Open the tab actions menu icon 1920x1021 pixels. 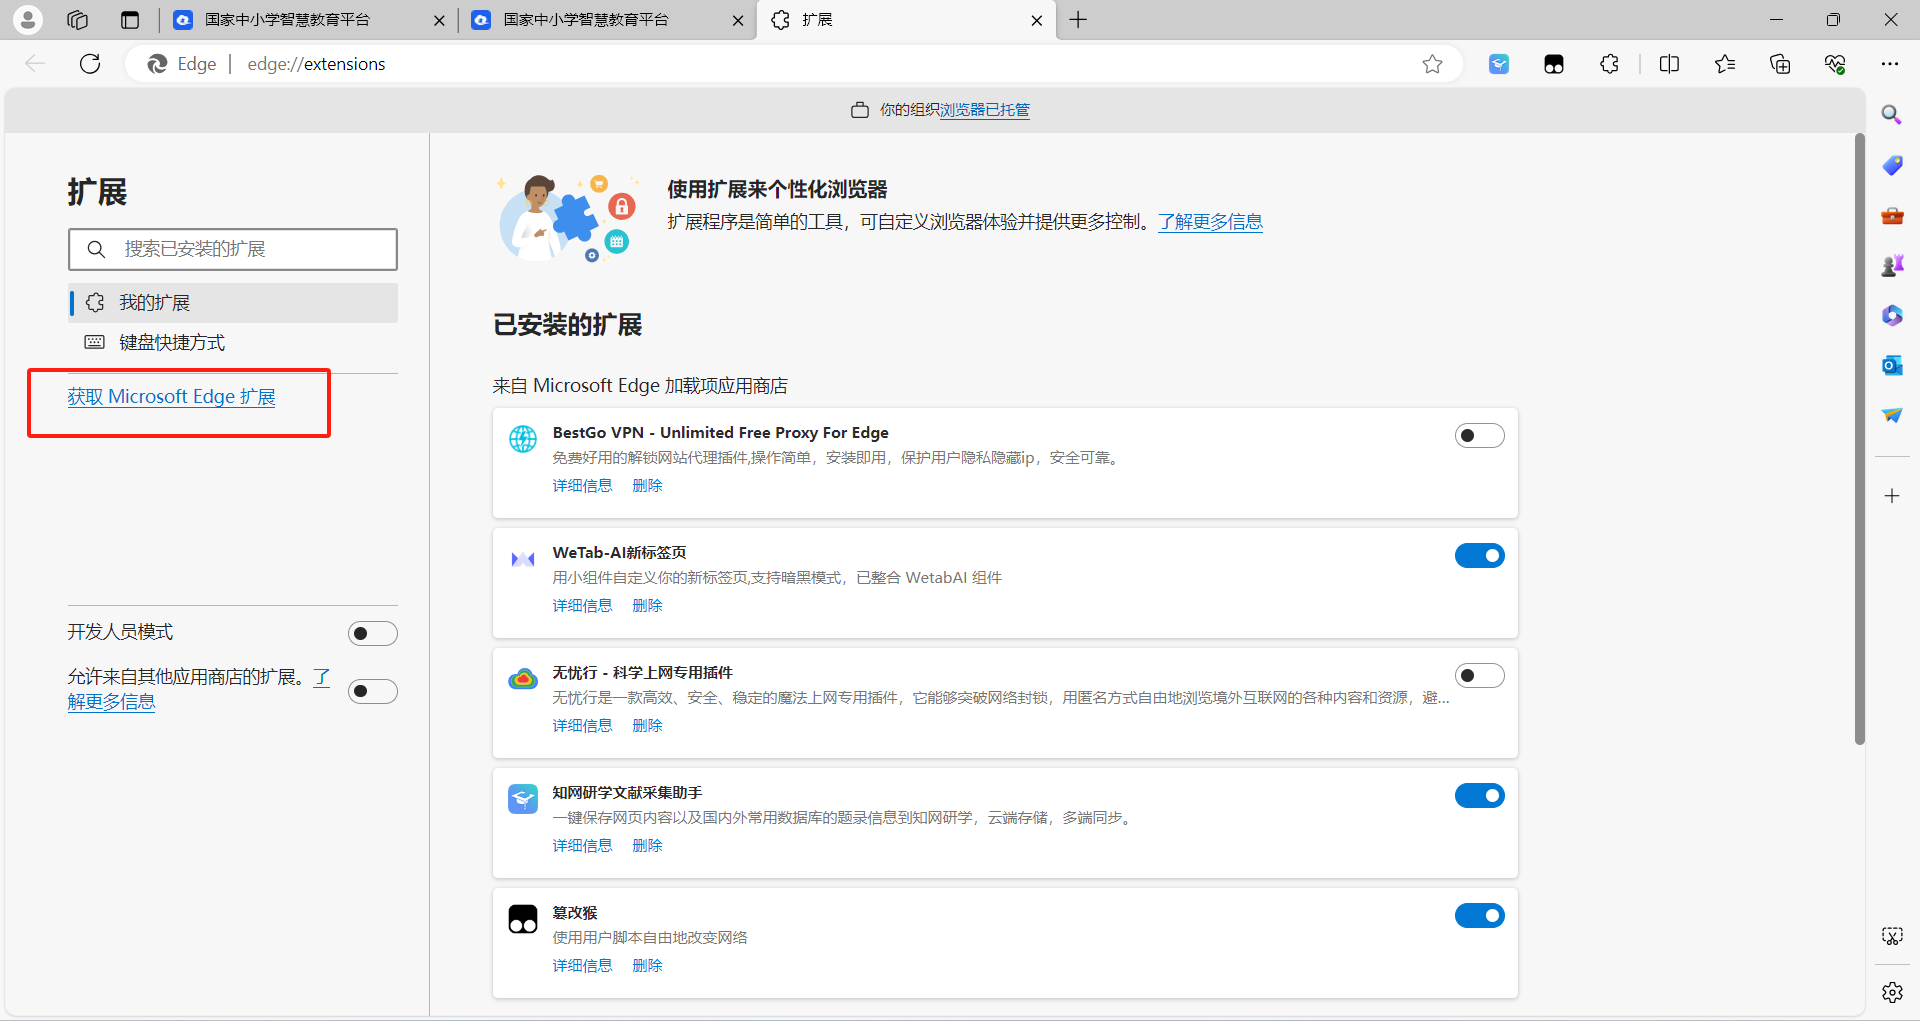(x=130, y=19)
